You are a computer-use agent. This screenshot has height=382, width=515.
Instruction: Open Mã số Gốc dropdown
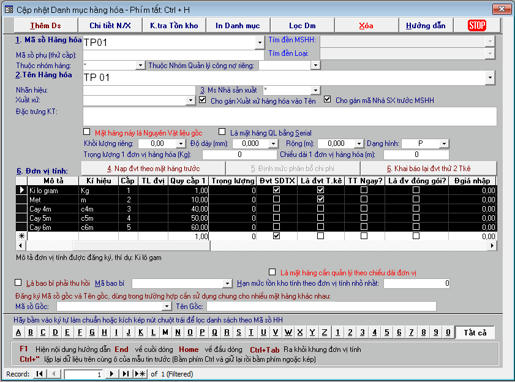pos(166,306)
